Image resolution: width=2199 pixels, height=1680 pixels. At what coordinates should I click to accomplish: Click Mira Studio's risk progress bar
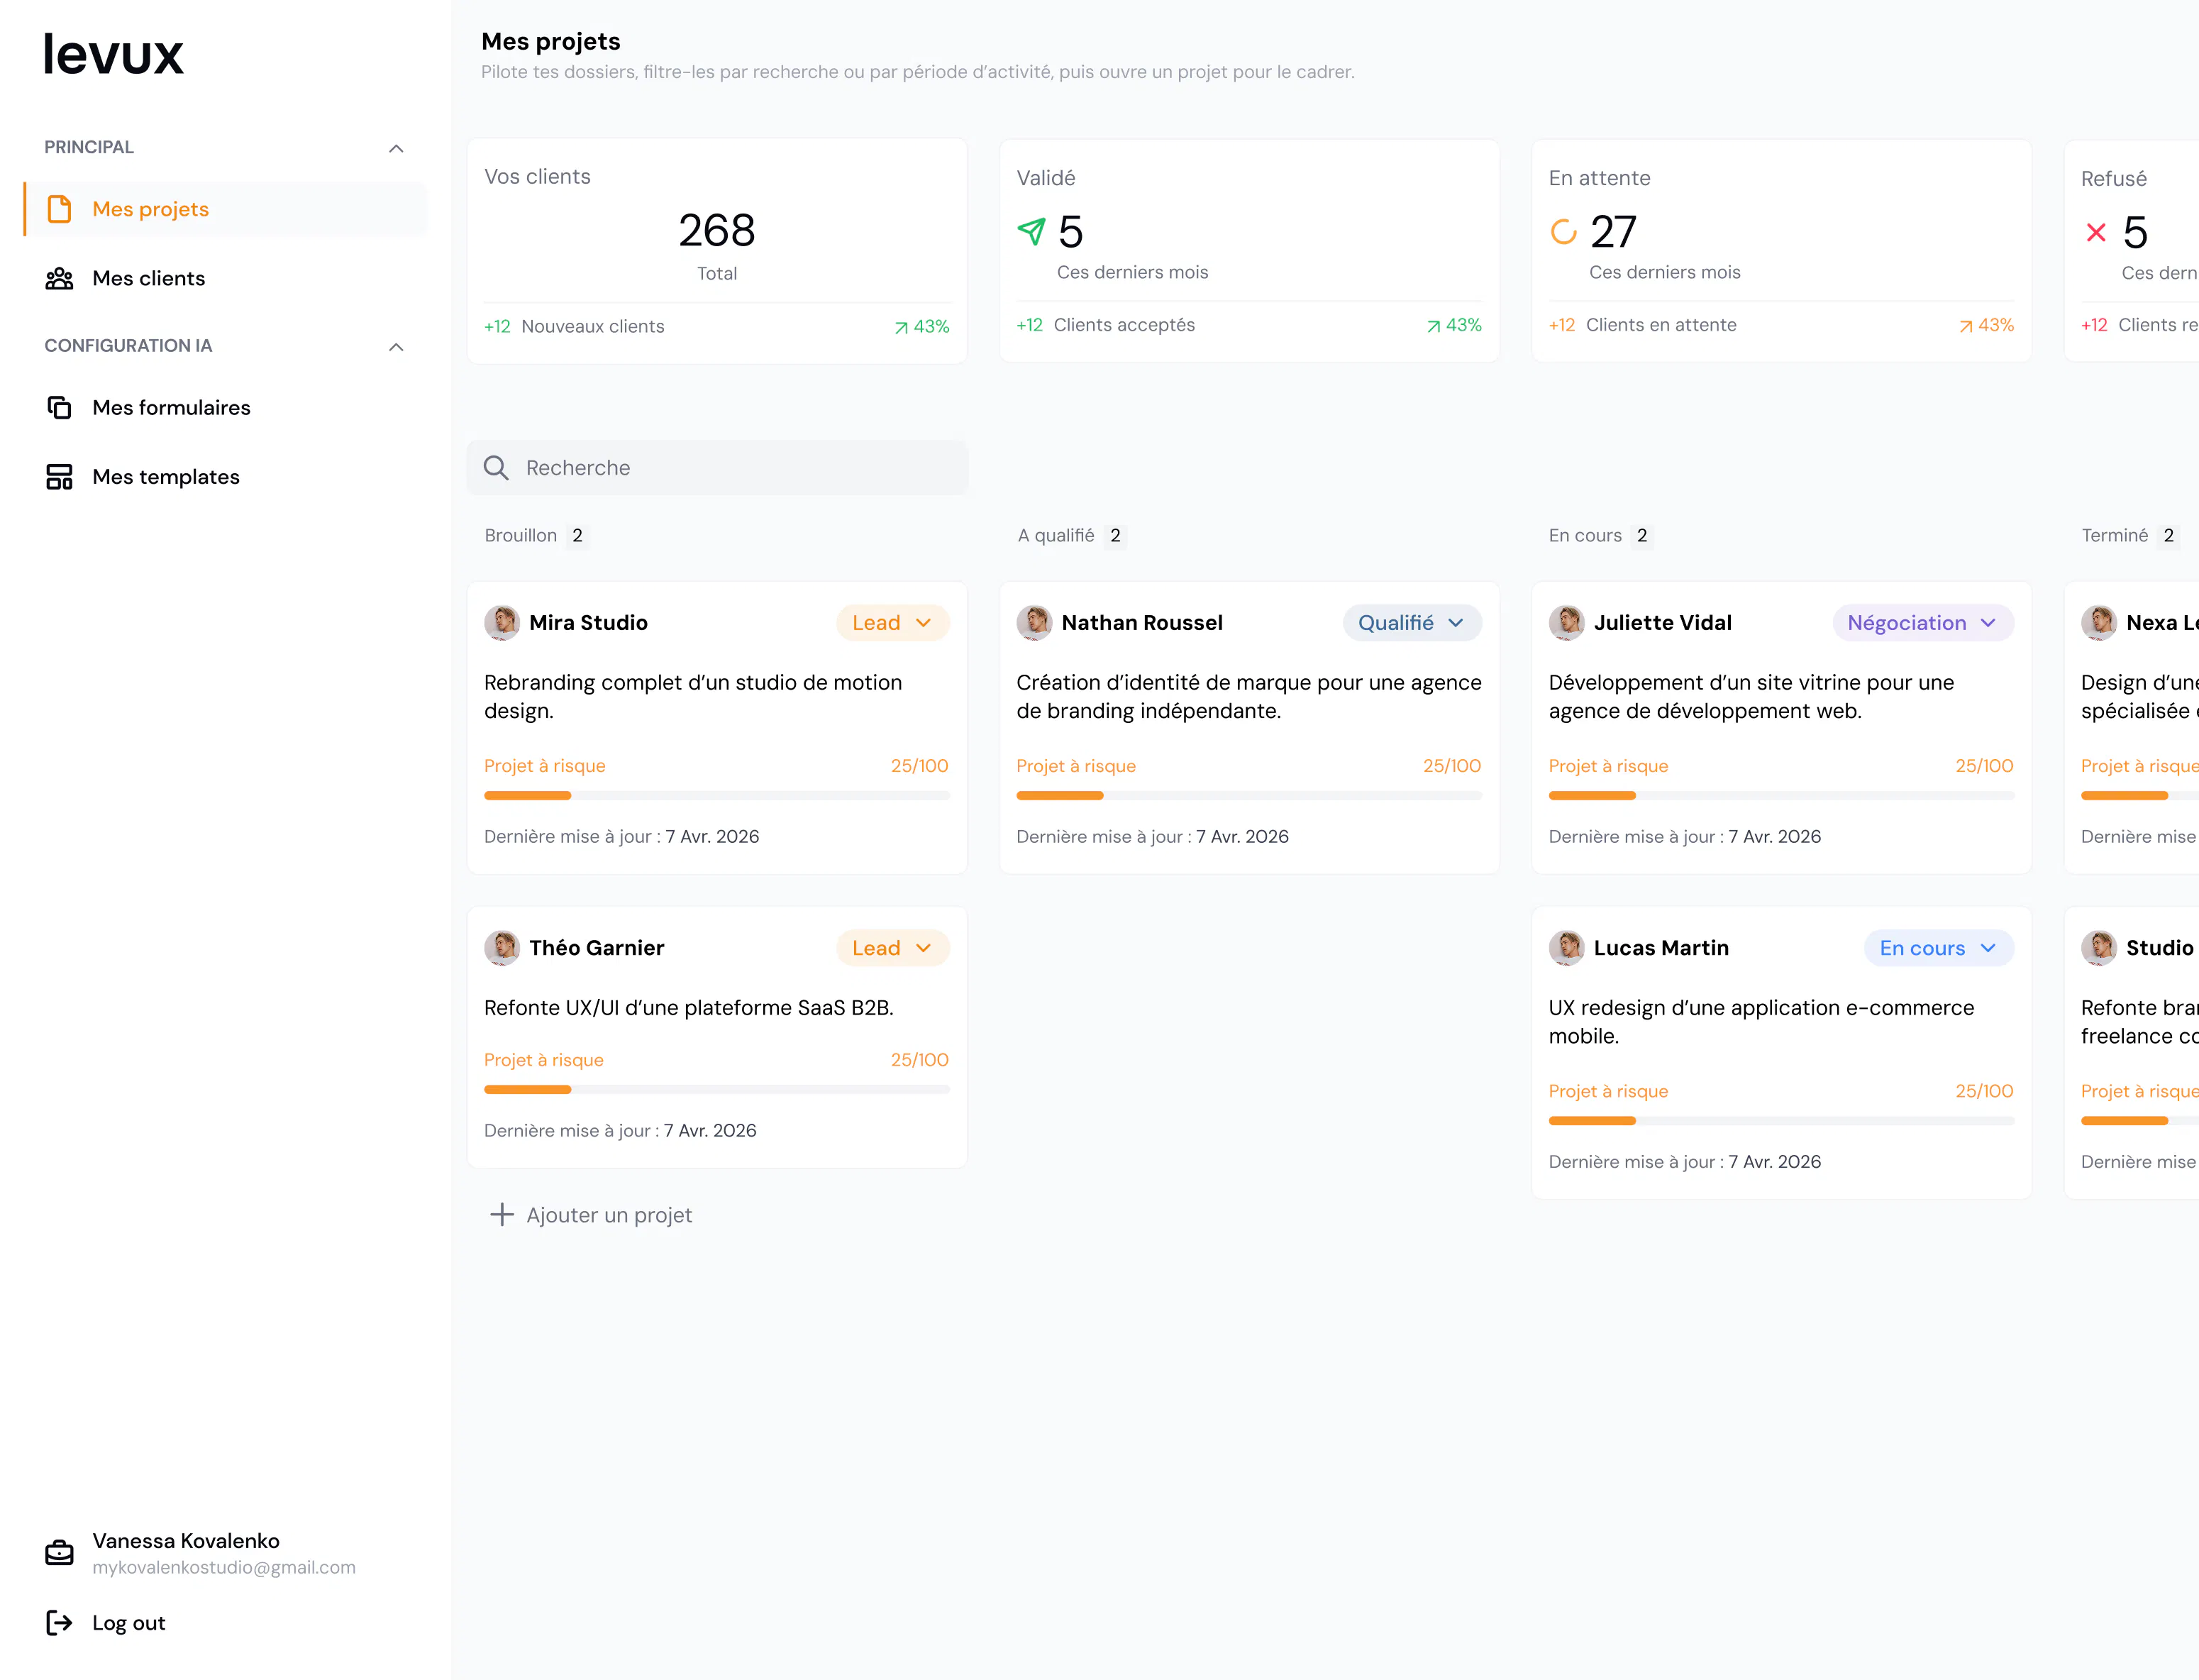(x=717, y=796)
